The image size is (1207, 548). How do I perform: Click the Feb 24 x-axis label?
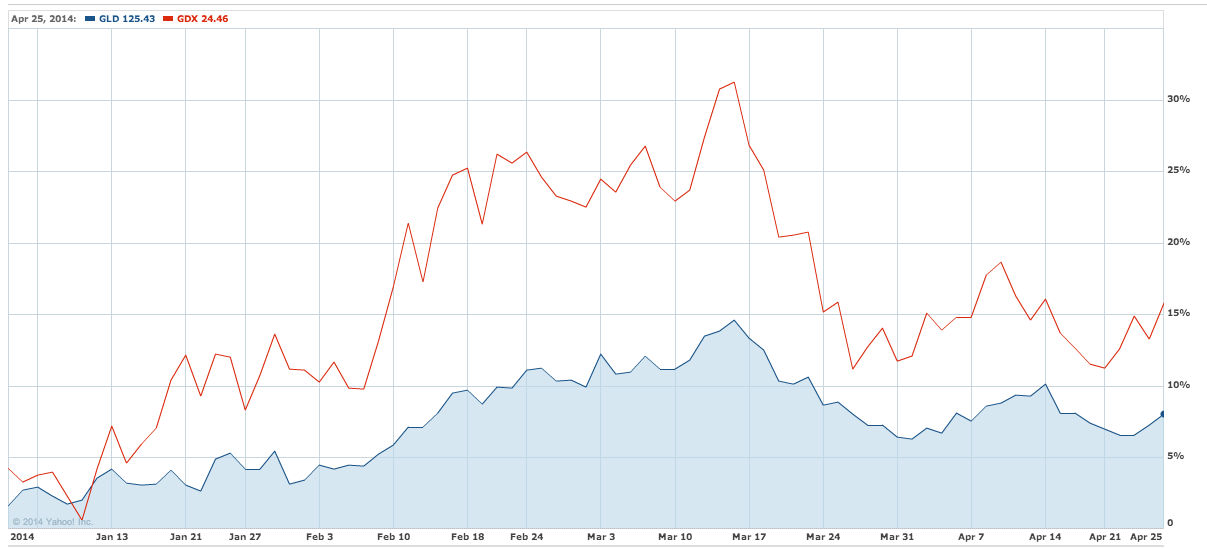(526, 537)
